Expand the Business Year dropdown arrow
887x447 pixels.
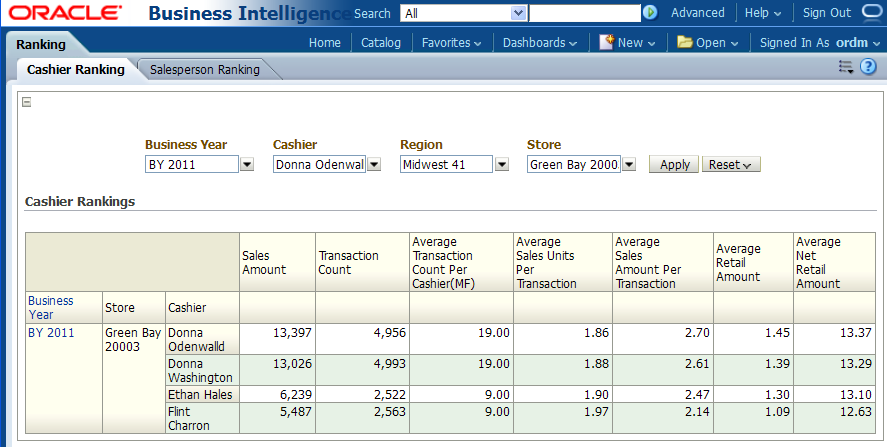coord(247,165)
